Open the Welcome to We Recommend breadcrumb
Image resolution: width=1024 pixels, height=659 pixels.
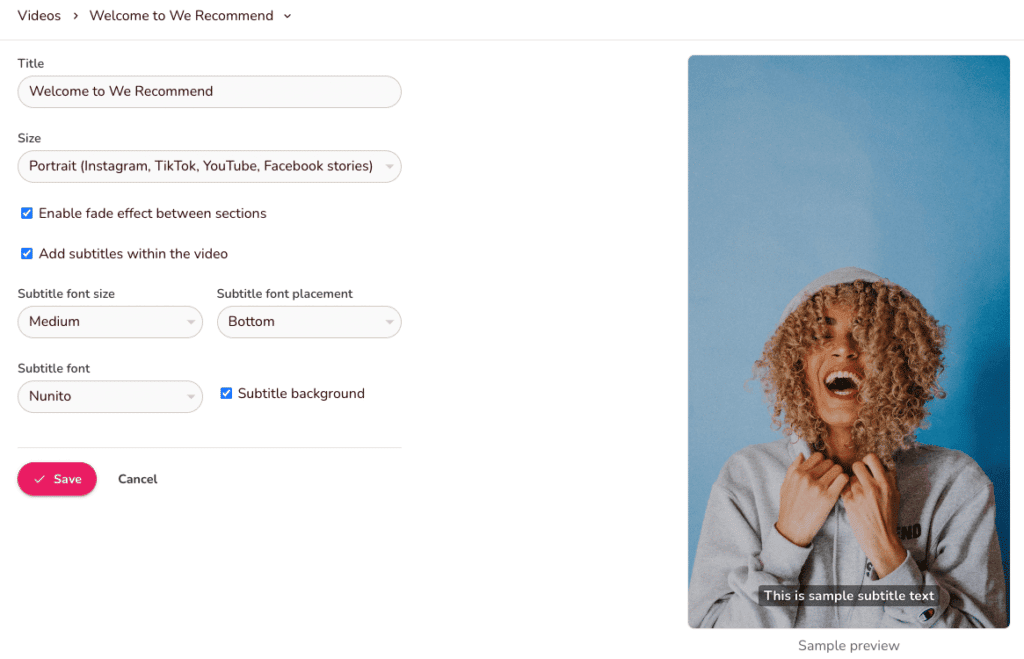(x=182, y=16)
